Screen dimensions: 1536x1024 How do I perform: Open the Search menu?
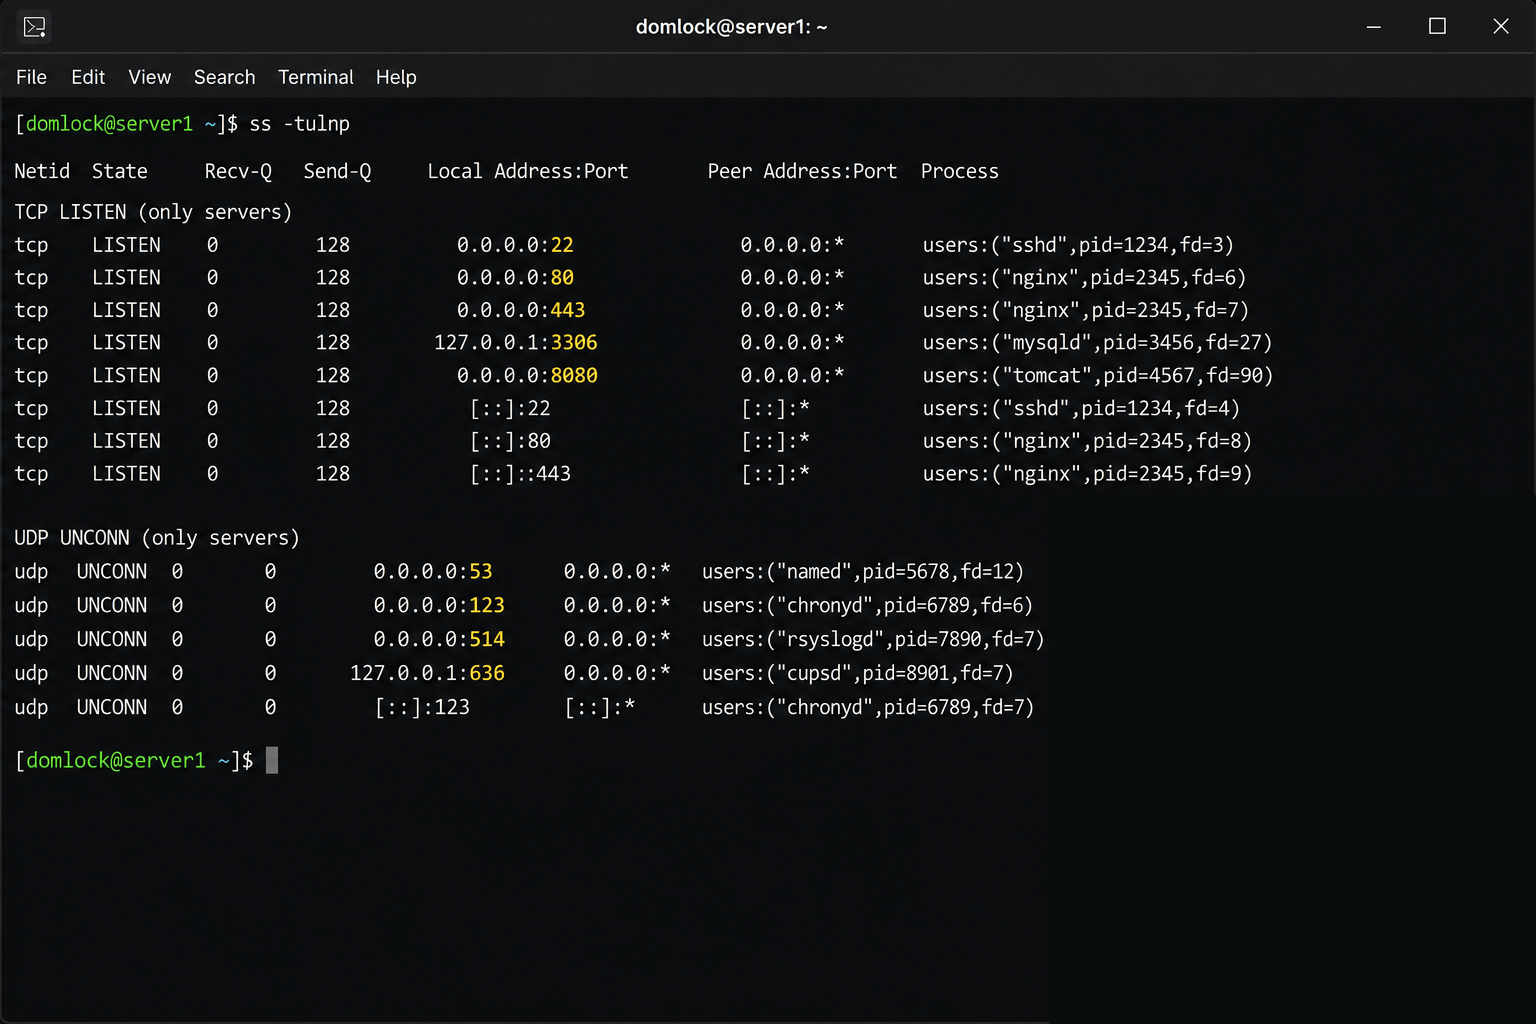click(224, 77)
